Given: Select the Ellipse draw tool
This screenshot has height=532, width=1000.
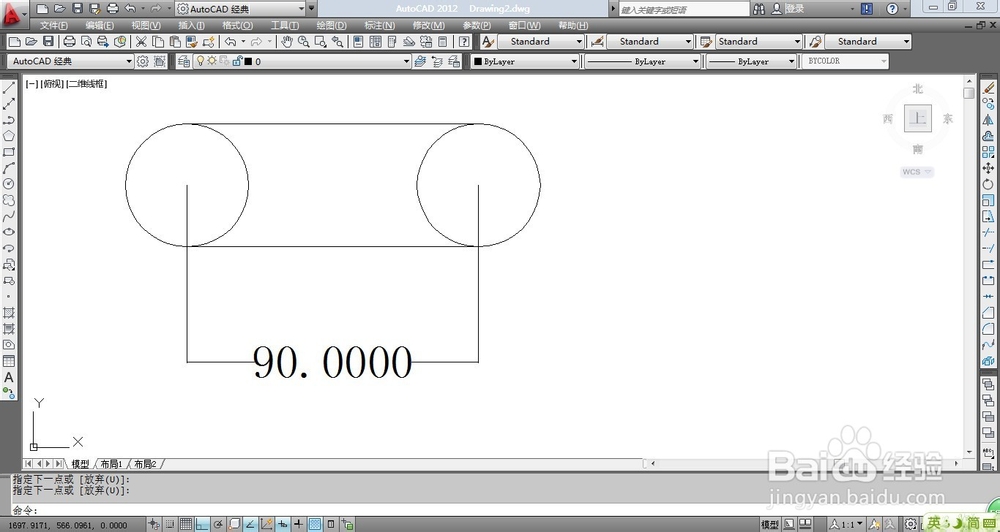Looking at the screenshot, I should (x=9, y=232).
